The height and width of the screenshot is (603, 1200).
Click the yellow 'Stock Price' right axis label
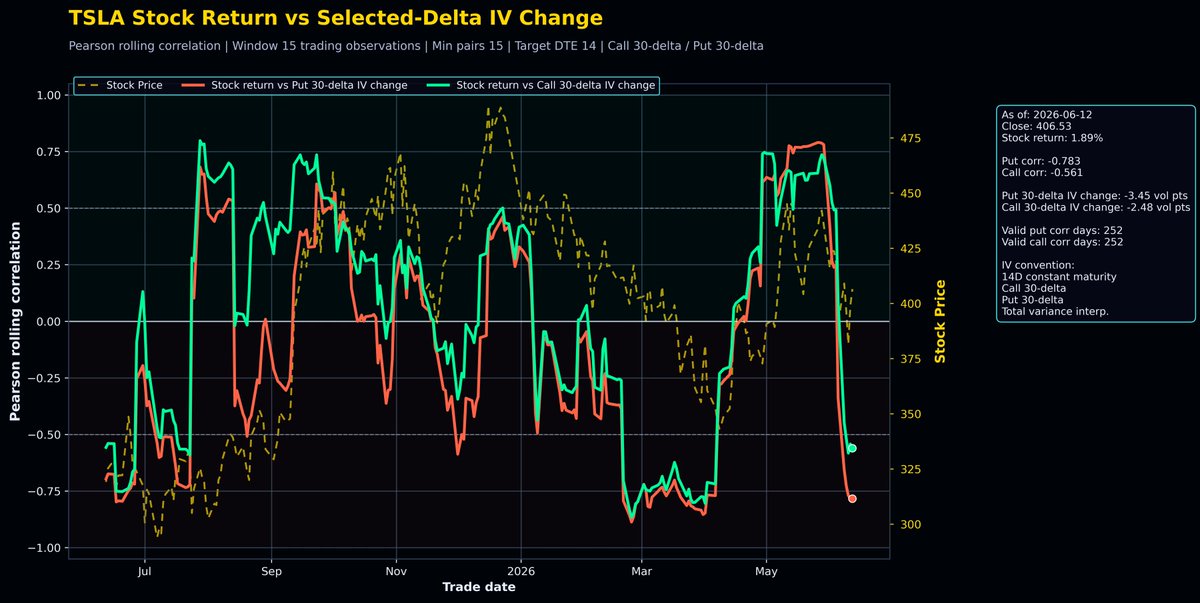pos(939,322)
